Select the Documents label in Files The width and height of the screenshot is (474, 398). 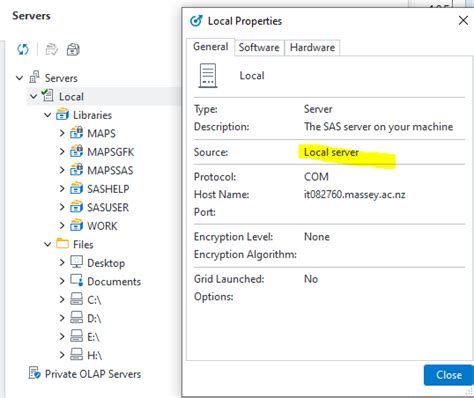click(114, 282)
